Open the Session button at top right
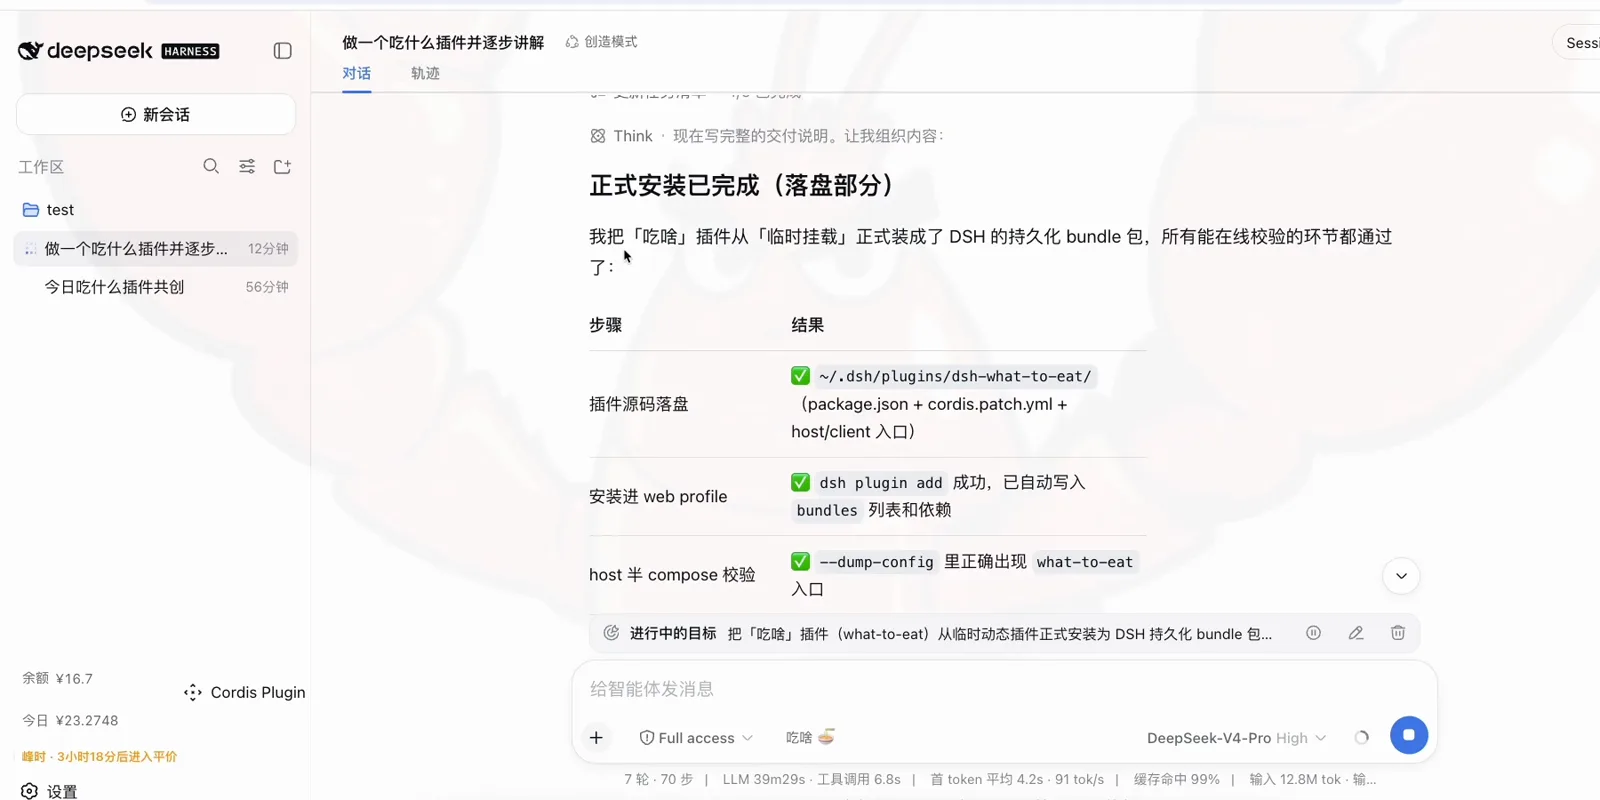The image size is (1600, 800). pyautogui.click(x=1578, y=43)
